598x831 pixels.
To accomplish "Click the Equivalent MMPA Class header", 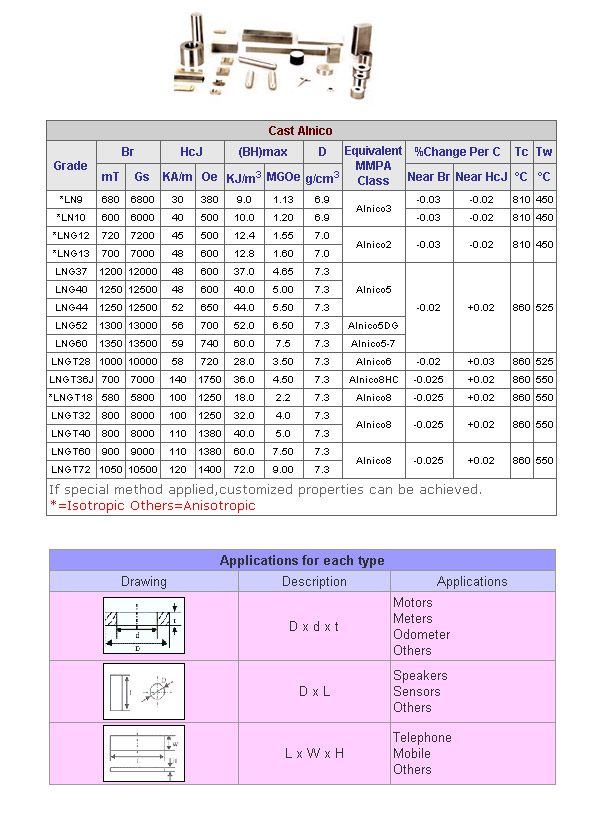I will point(373,165).
